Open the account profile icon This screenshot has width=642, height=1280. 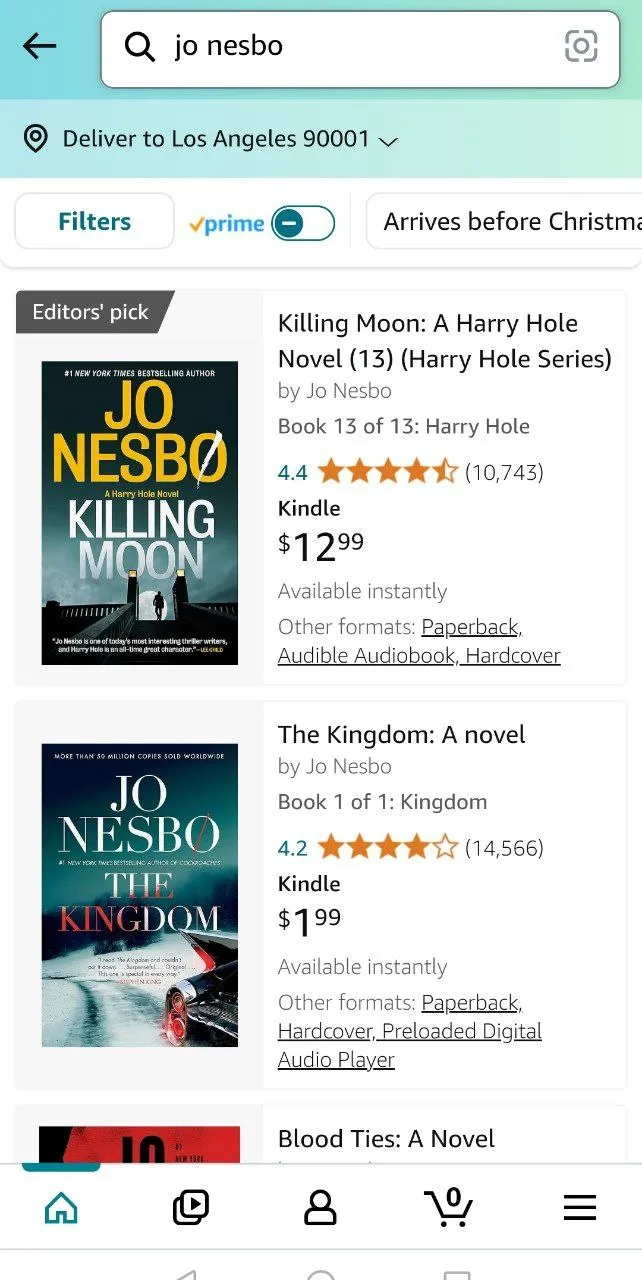tap(320, 1208)
